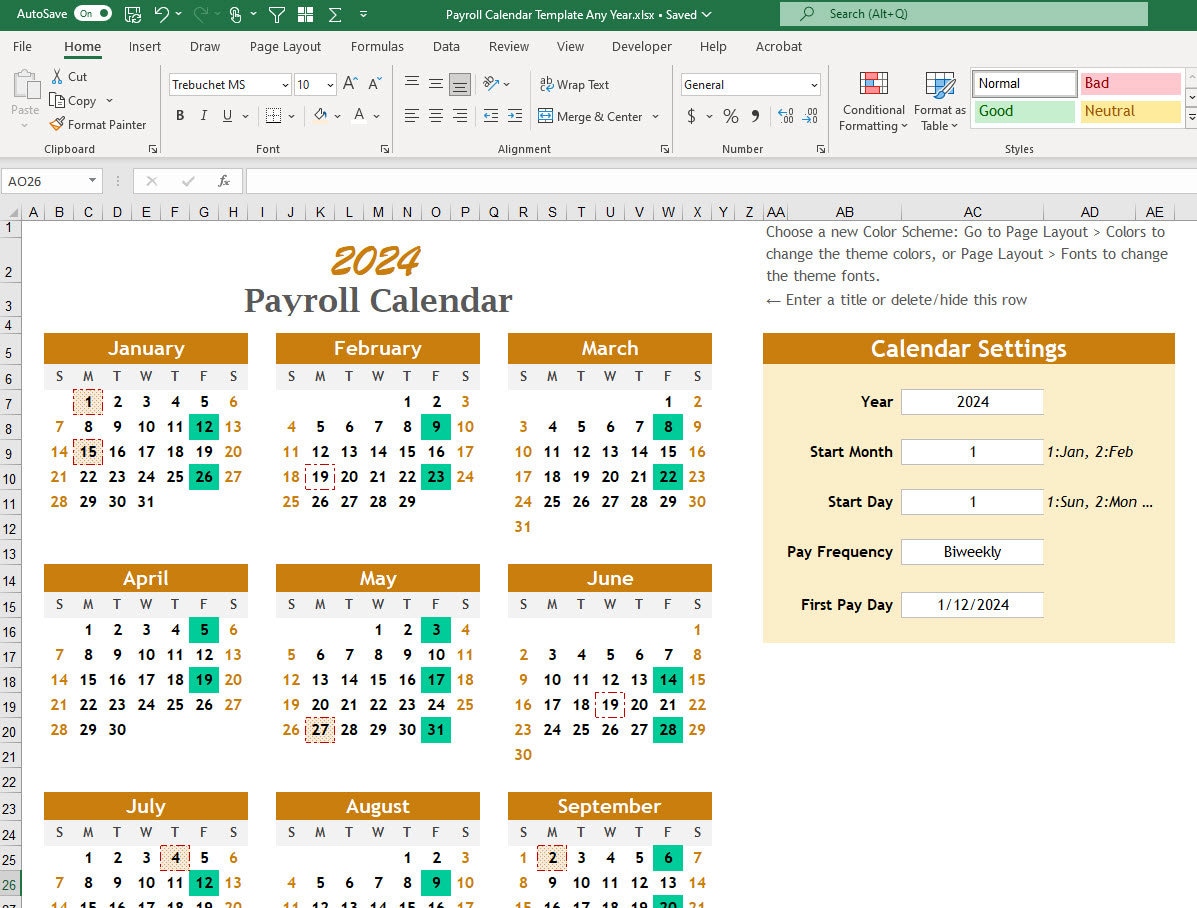Image resolution: width=1197 pixels, height=908 pixels.
Task: Click the Filter funnel icon in quick access toolbar
Action: [277, 14]
